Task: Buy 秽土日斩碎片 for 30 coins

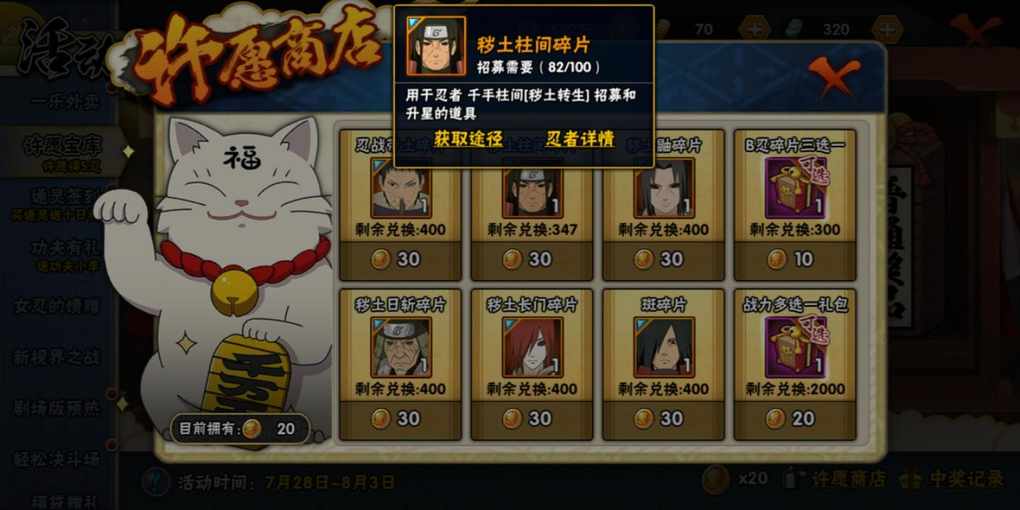Action: tap(401, 418)
